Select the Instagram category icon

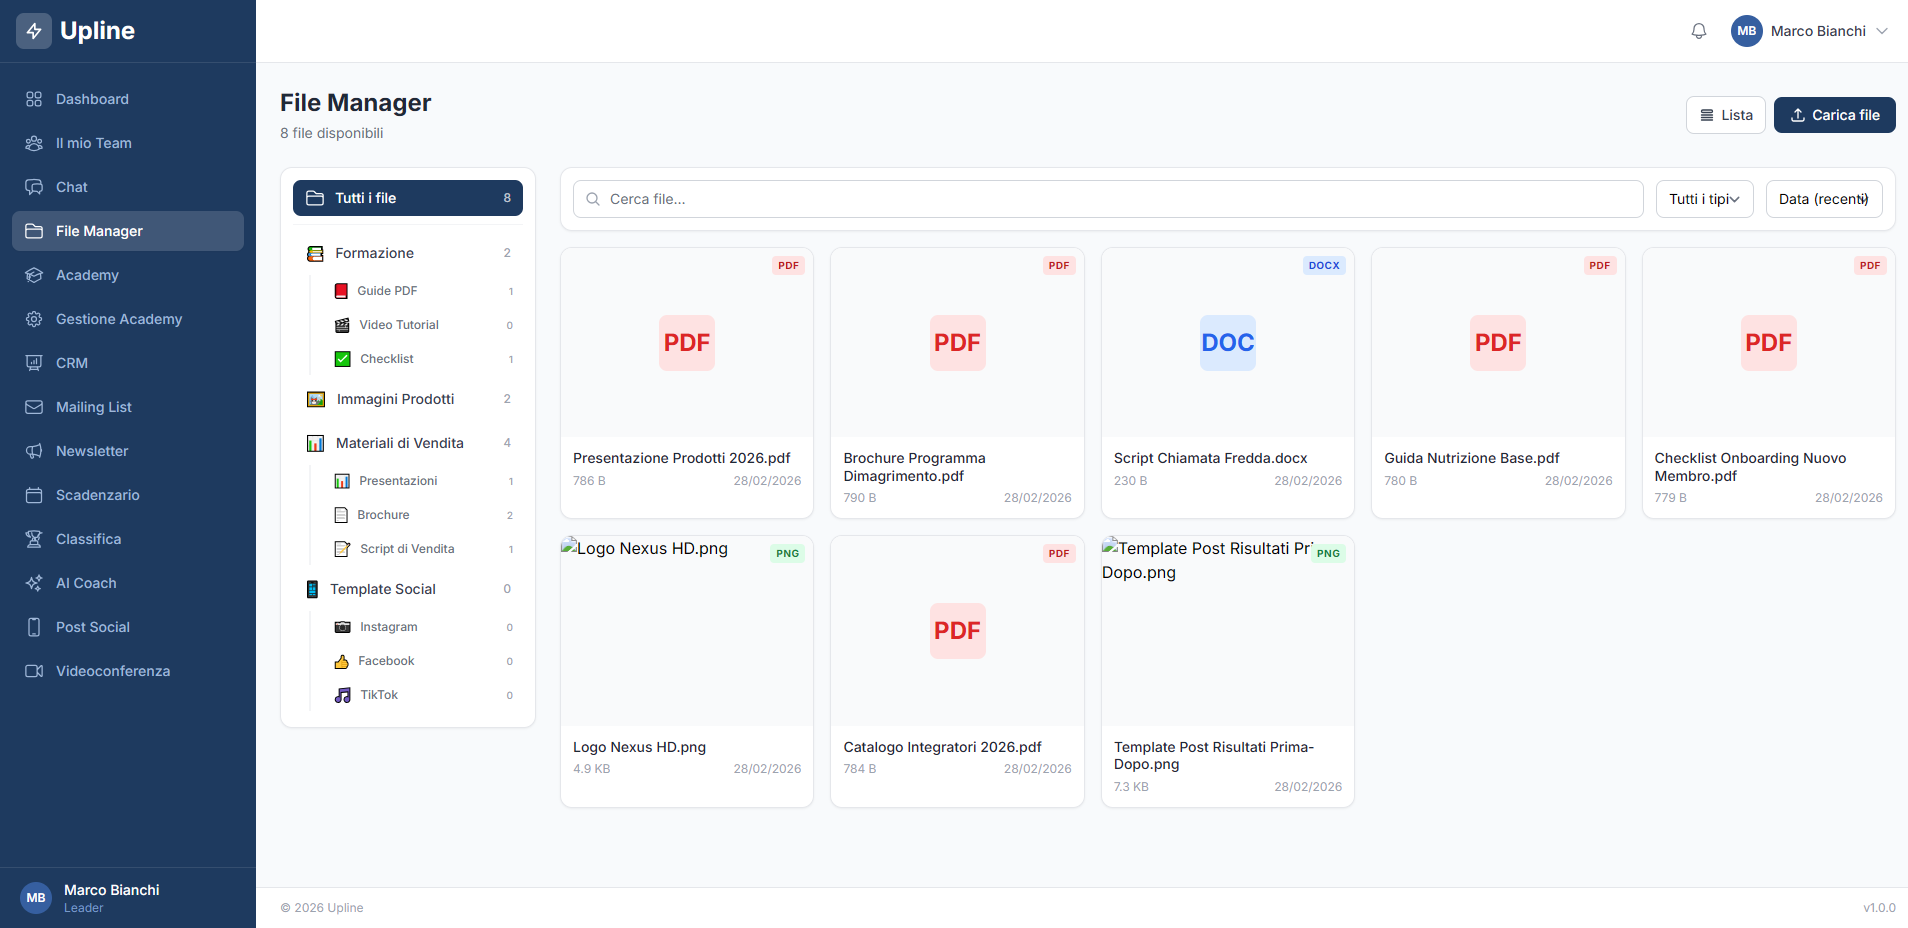pos(343,626)
